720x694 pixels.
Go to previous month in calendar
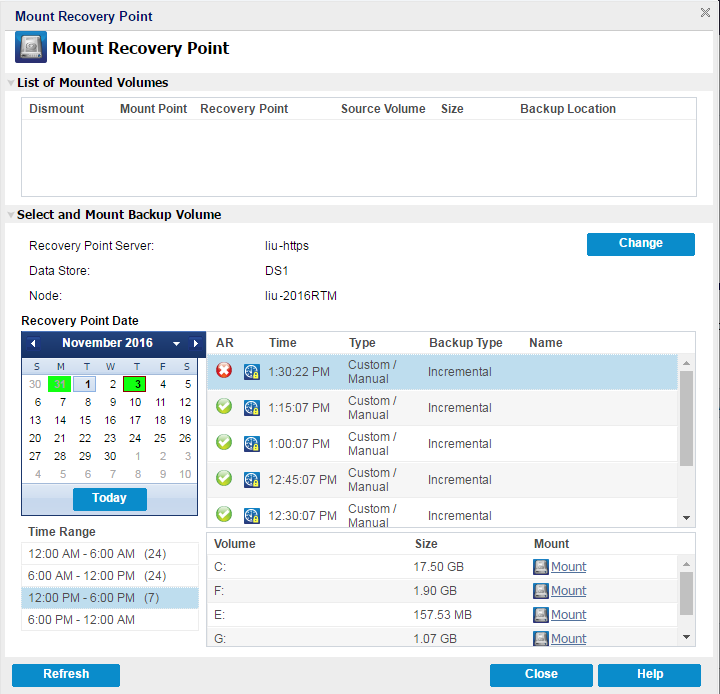click(33, 344)
